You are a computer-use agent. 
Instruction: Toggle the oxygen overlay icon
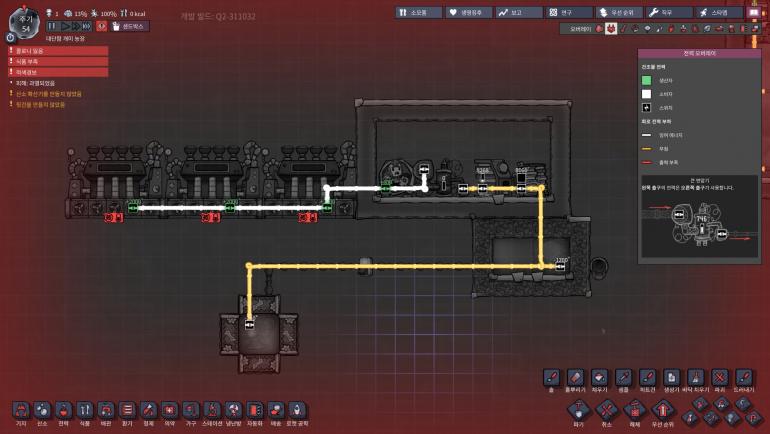click(x=599, y=29)
